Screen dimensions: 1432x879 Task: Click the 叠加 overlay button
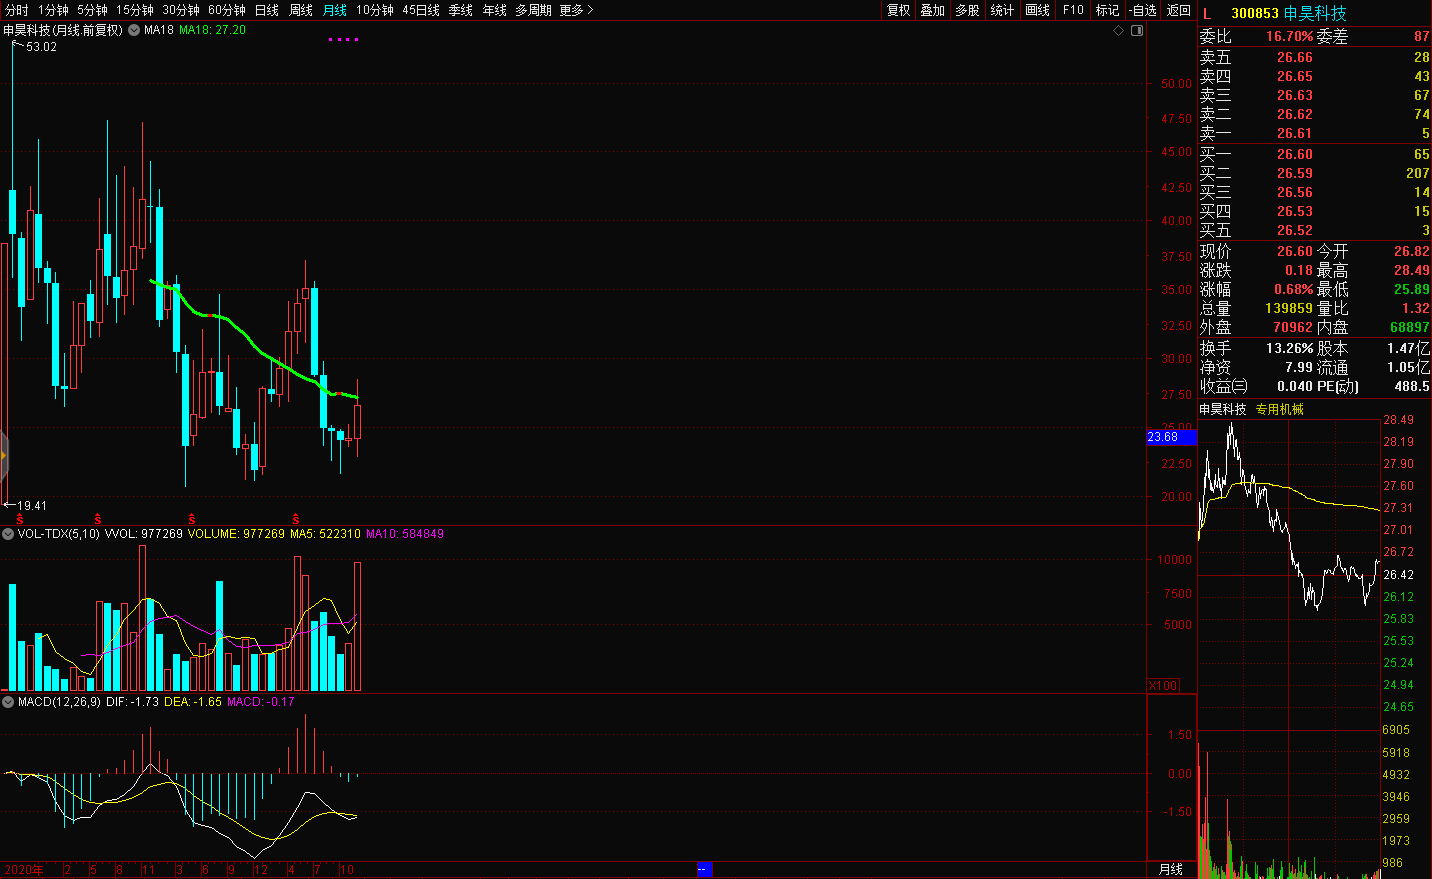[933, 10]
